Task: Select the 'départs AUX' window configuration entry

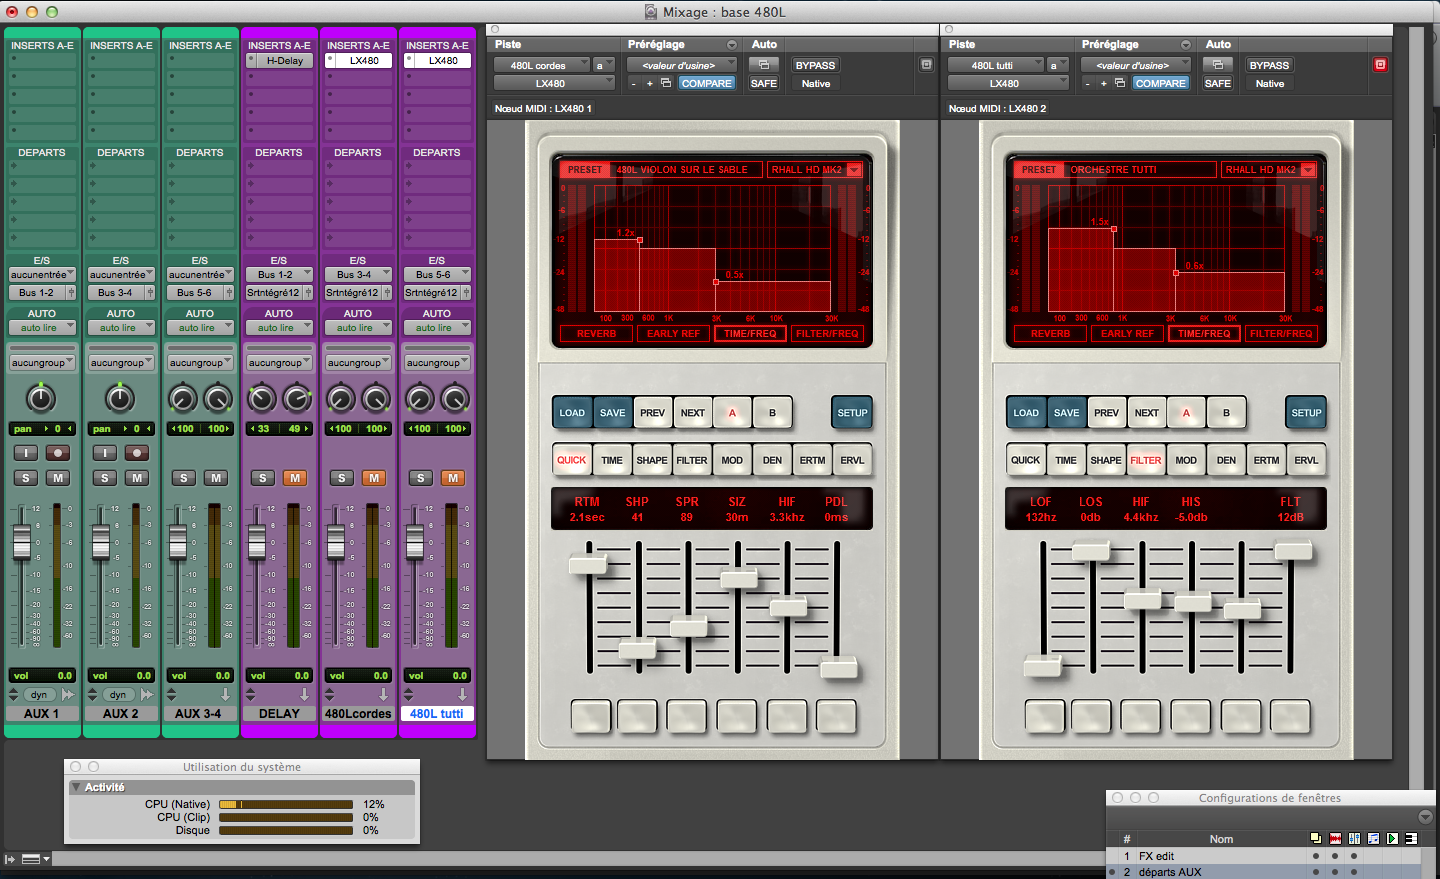Action: click(1168, 871)
